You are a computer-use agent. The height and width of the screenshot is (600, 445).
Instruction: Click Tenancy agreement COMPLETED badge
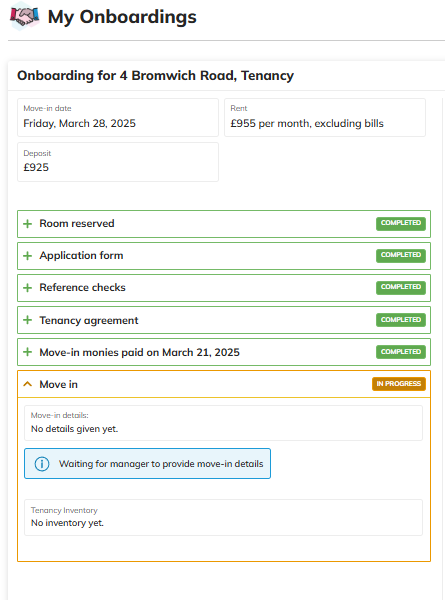click(x=401, y=320)
